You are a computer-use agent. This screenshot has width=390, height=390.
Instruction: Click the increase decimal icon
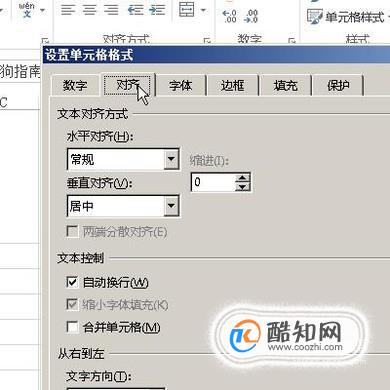coord(229,16)
